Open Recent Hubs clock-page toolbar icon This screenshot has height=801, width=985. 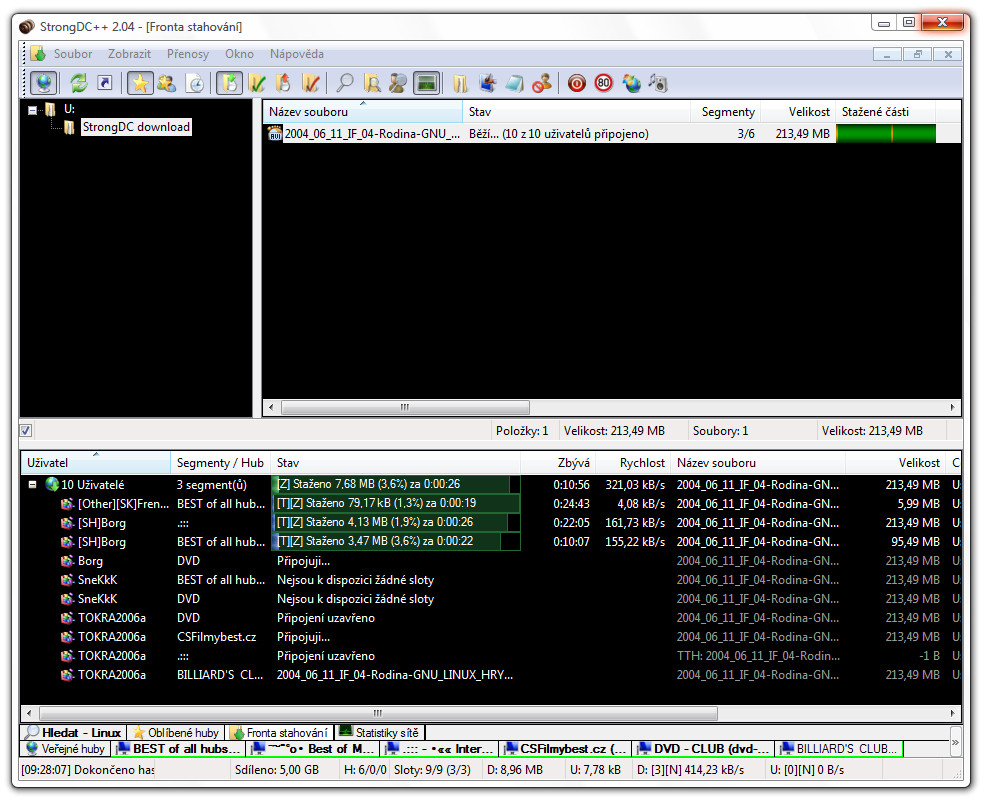tap(195, 83)
